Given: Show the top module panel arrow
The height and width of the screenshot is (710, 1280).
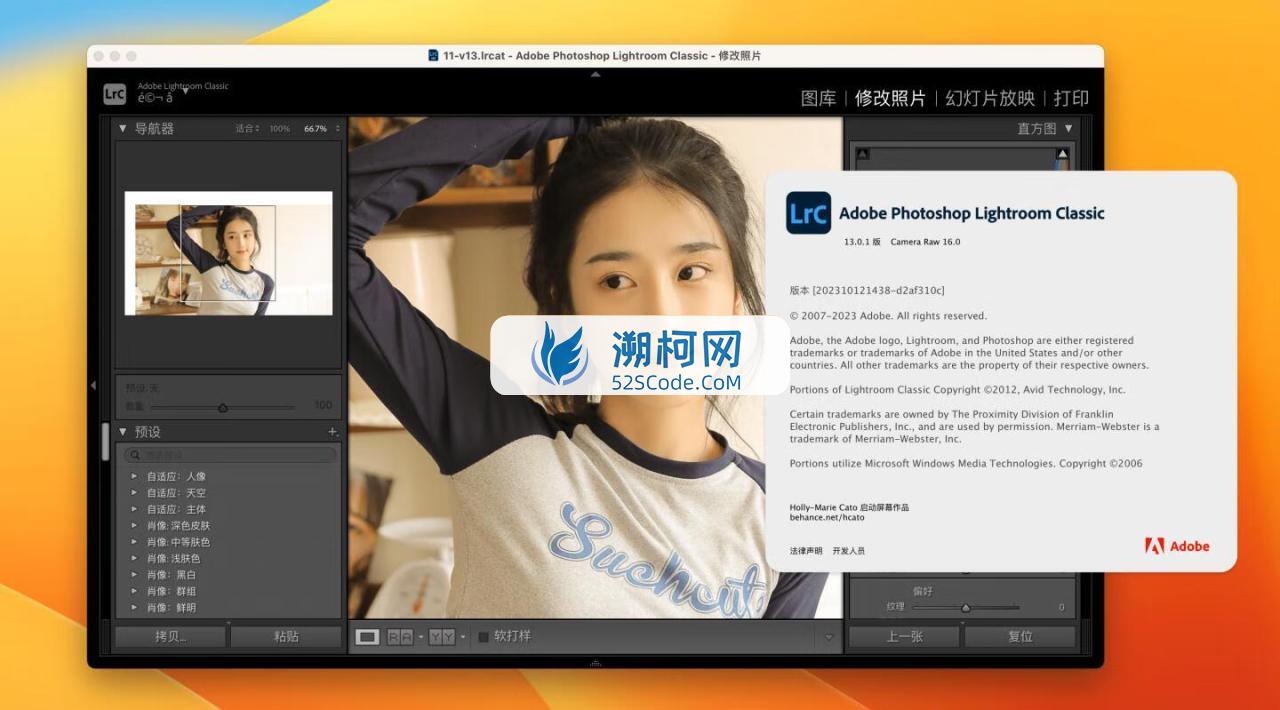Looking at the screenshot, I should (596, 74).
